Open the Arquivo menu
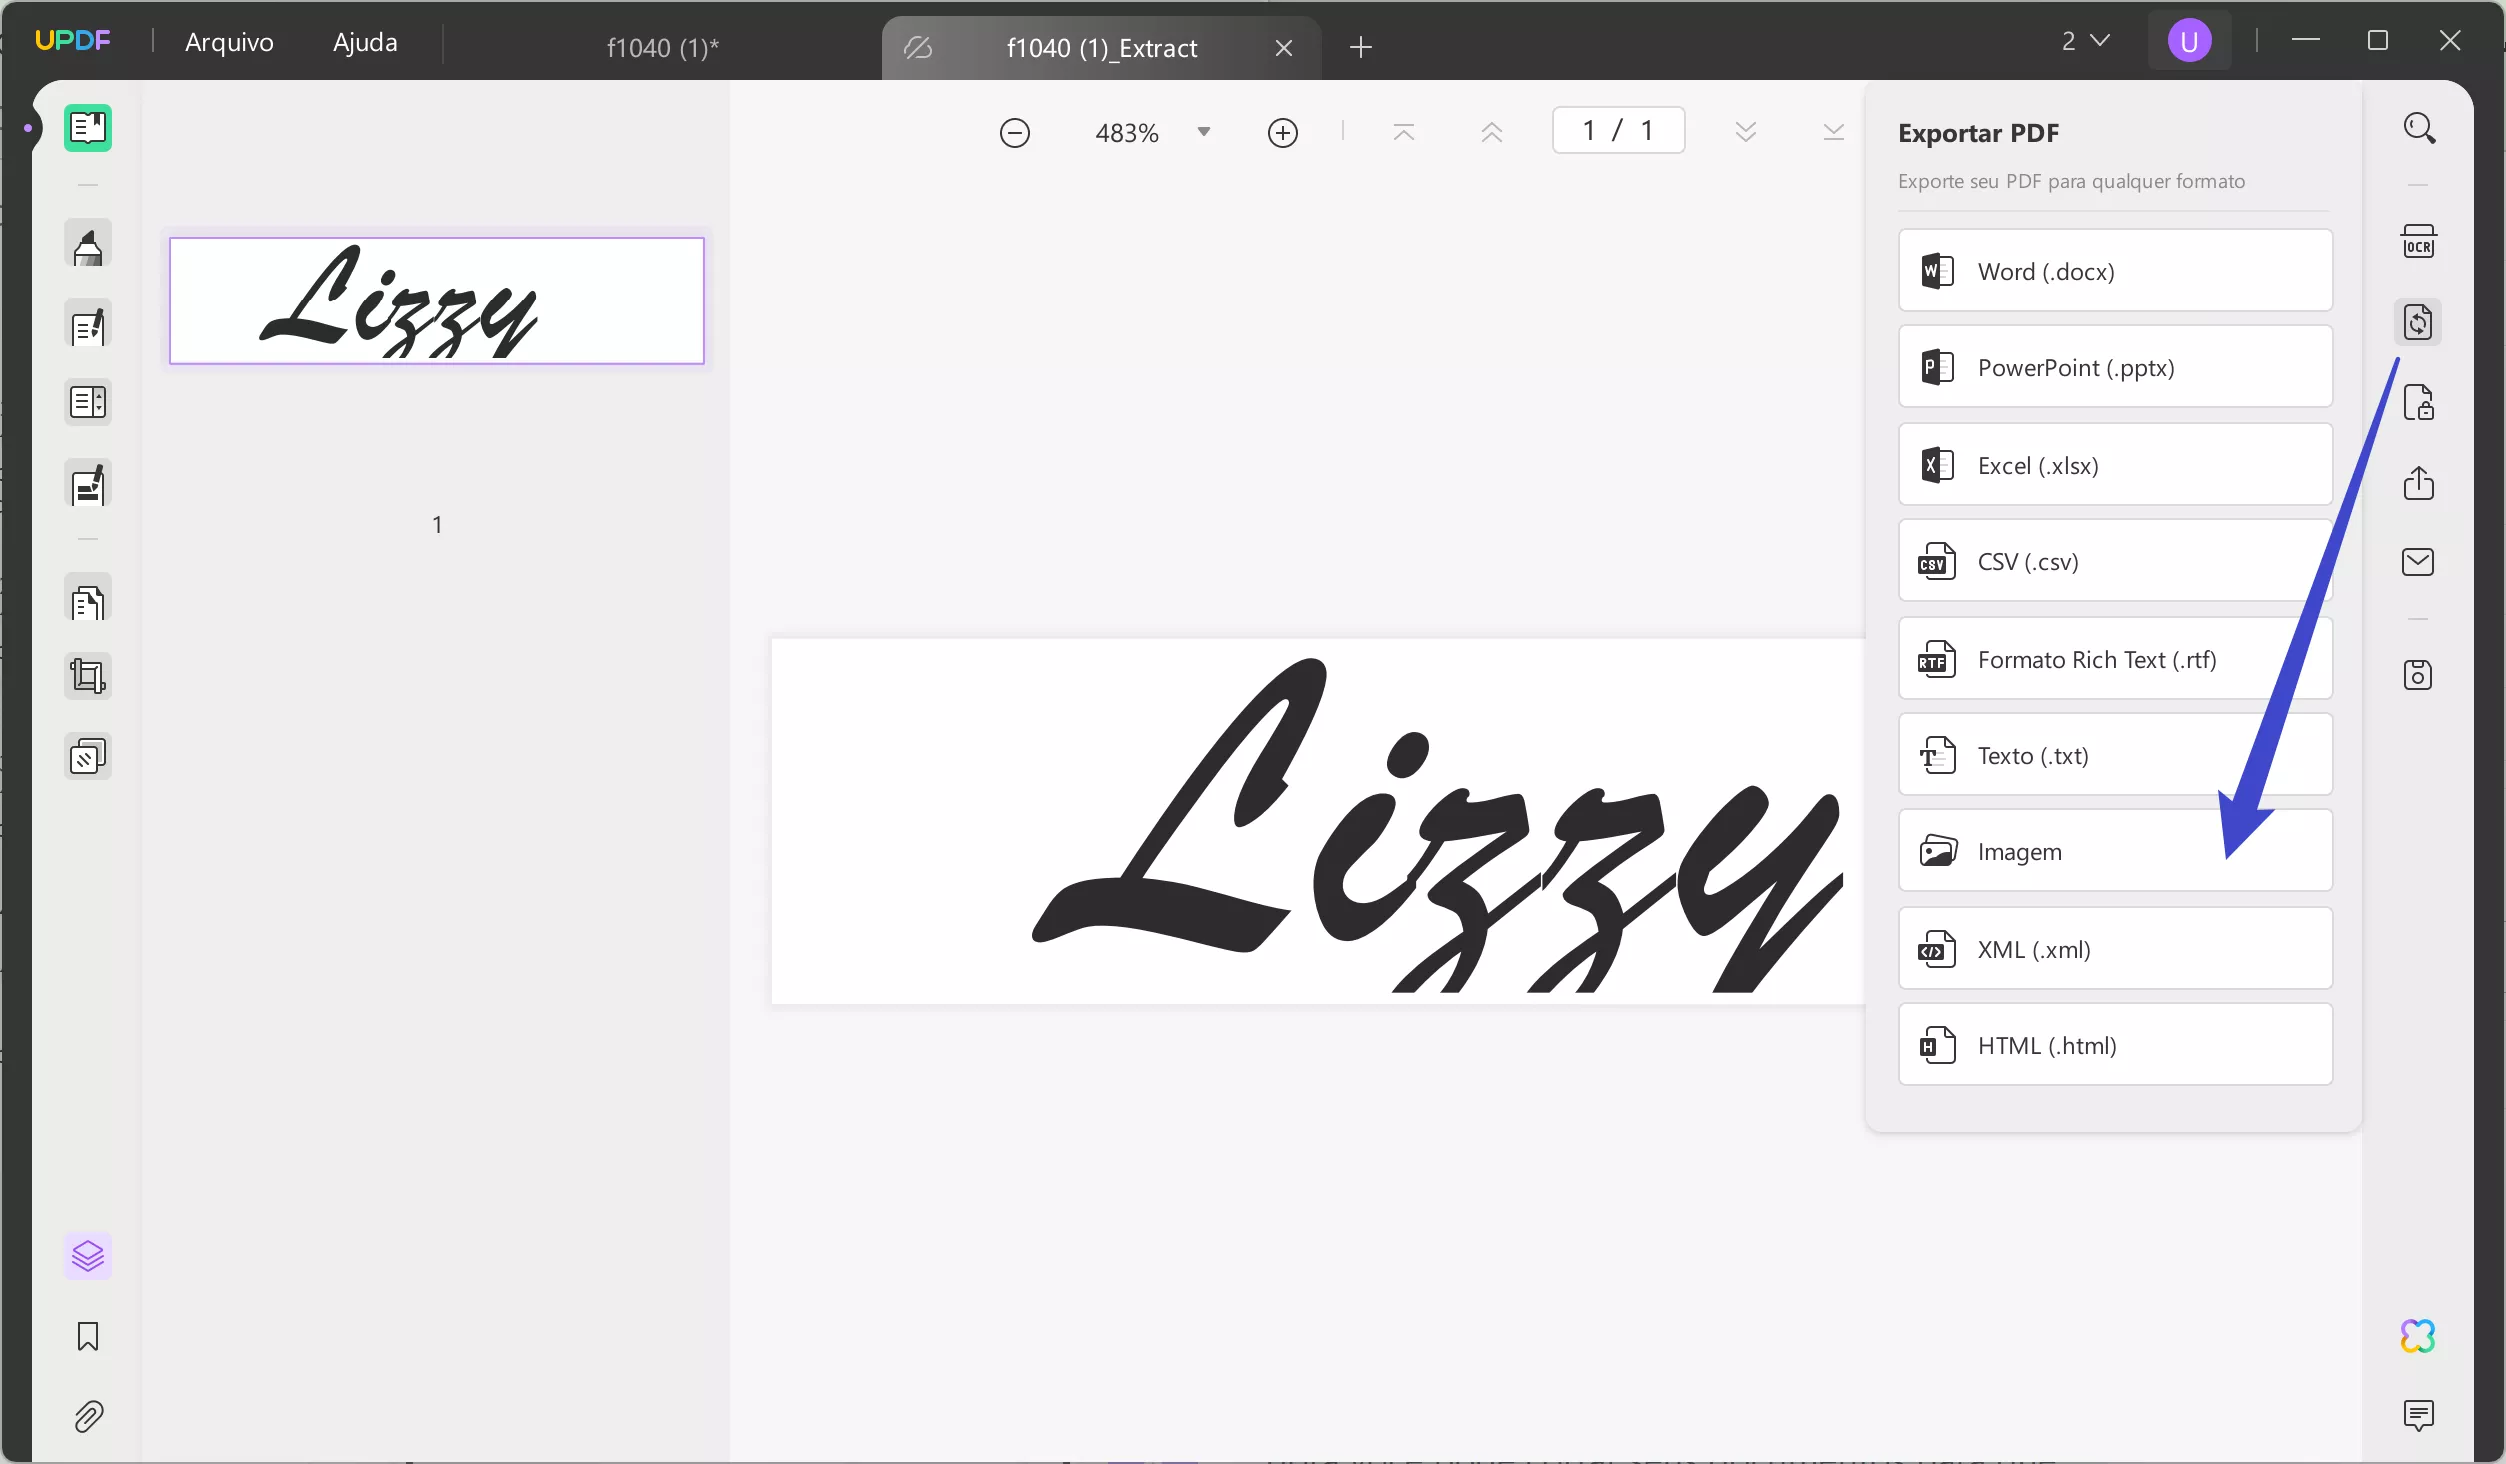 click(229, 42)
